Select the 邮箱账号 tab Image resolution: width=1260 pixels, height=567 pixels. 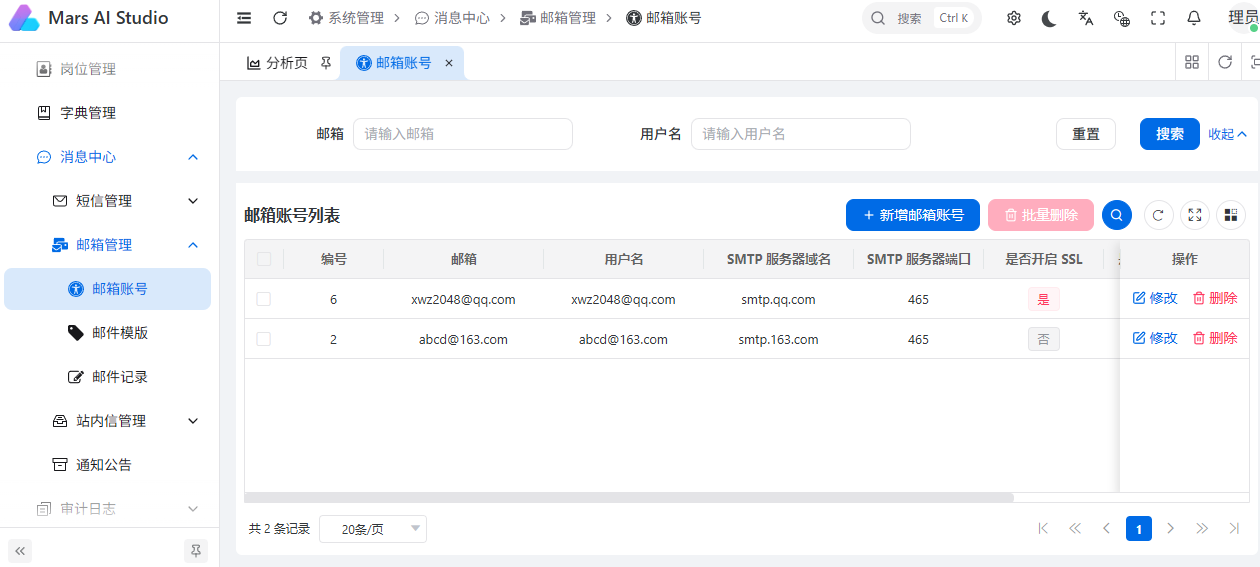click(403, 63)
